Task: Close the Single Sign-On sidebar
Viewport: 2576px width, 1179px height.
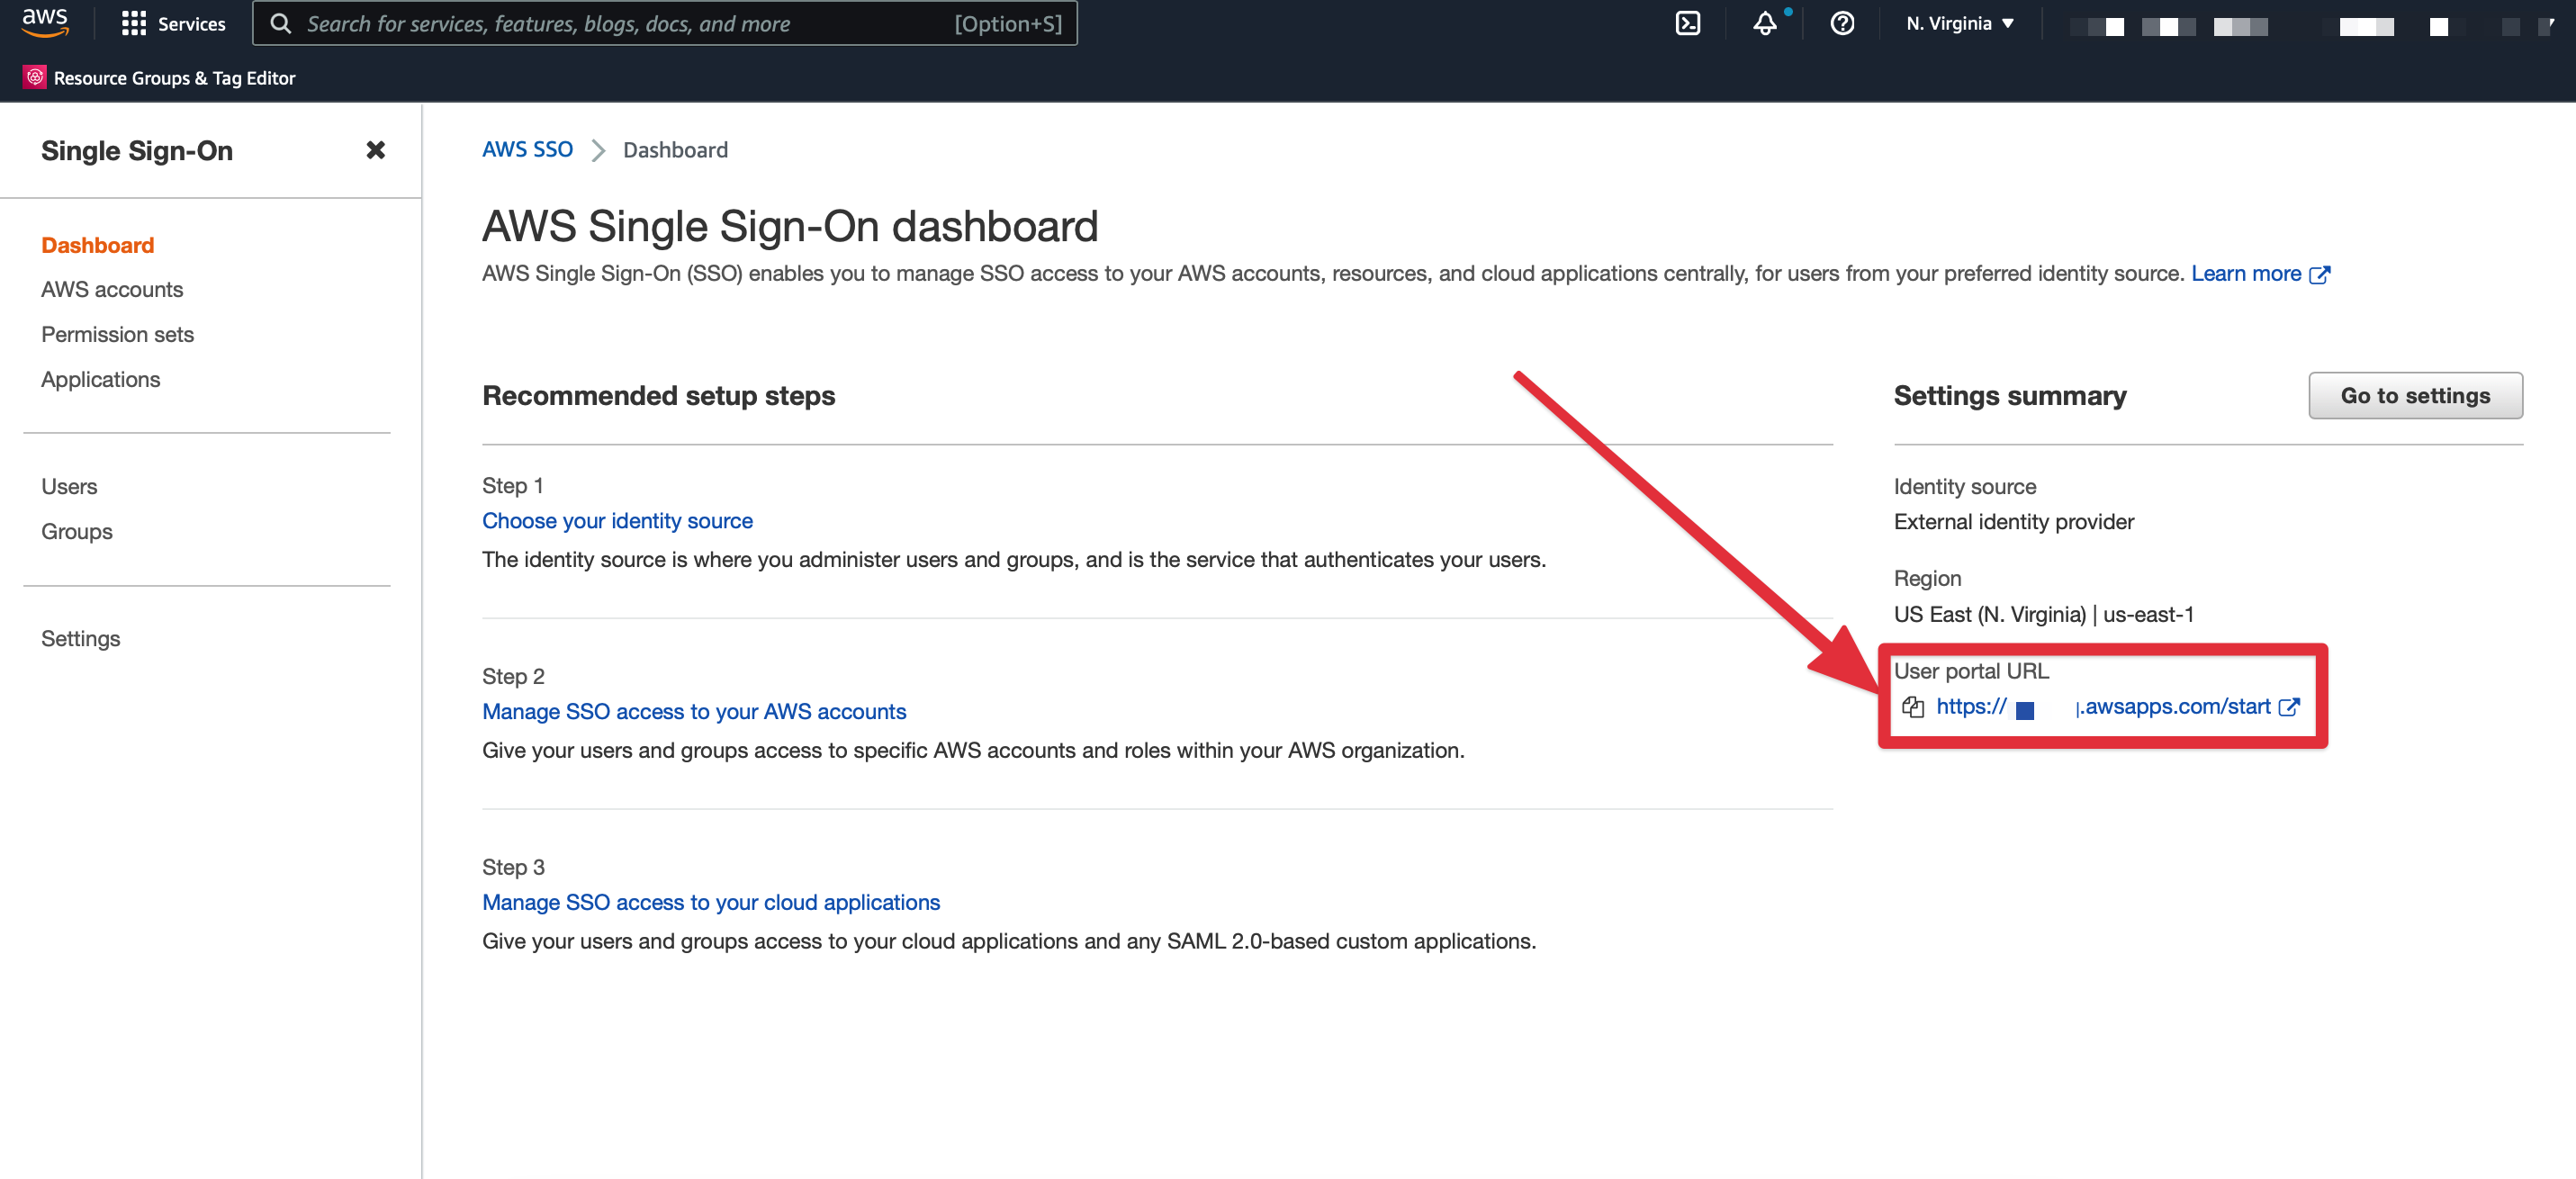Action: 375,150
